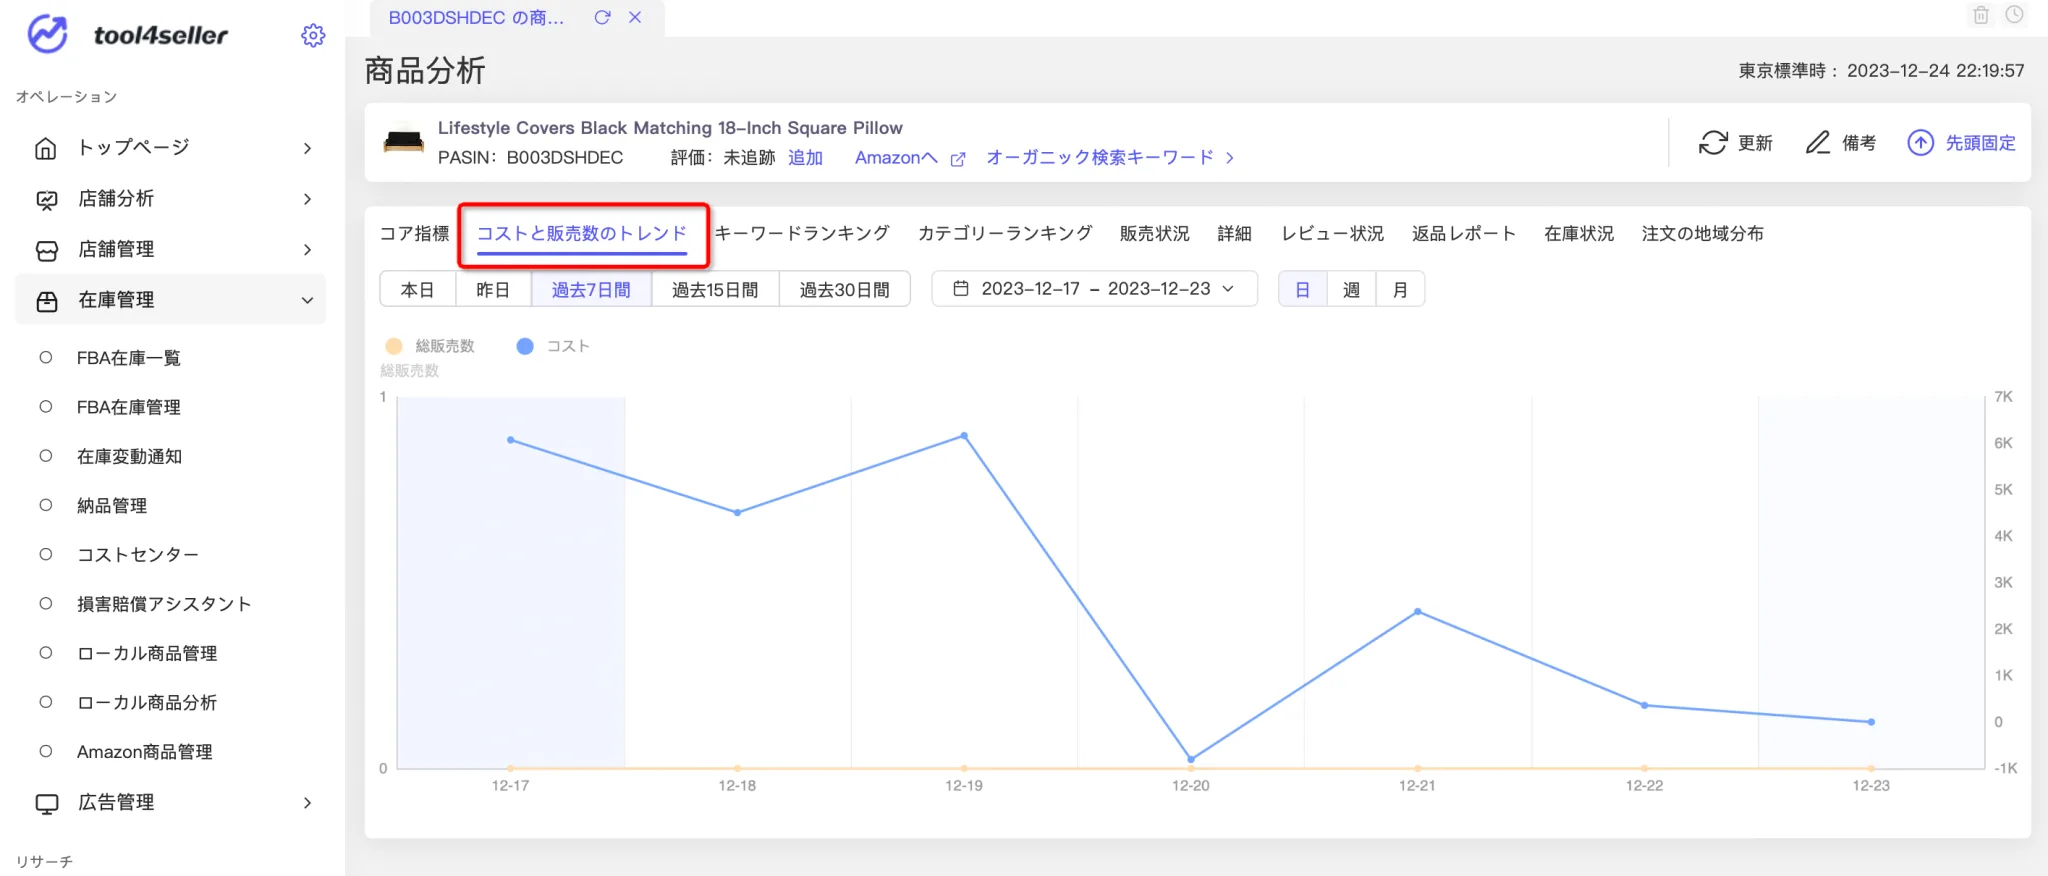Open 在庫変動通知 in the sidebar
2048x876 pixels.
(129, 456)
